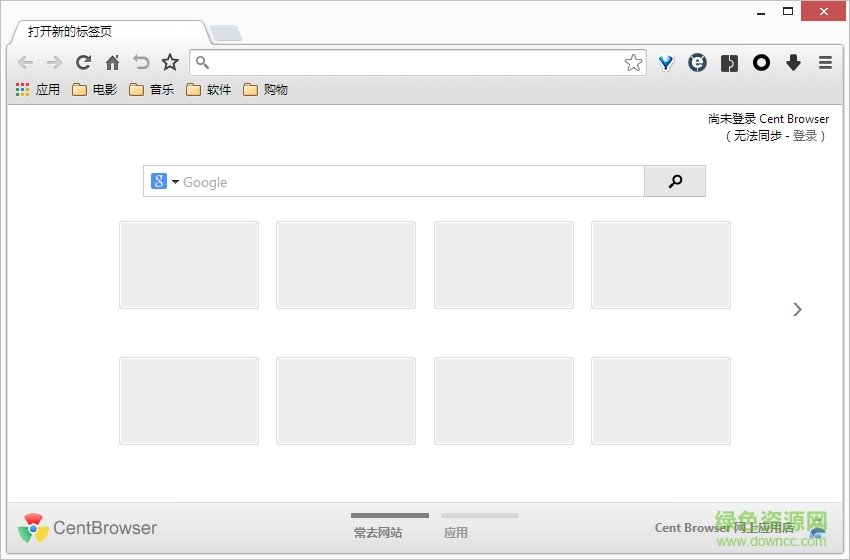Open the home page icon

[112, 62]
